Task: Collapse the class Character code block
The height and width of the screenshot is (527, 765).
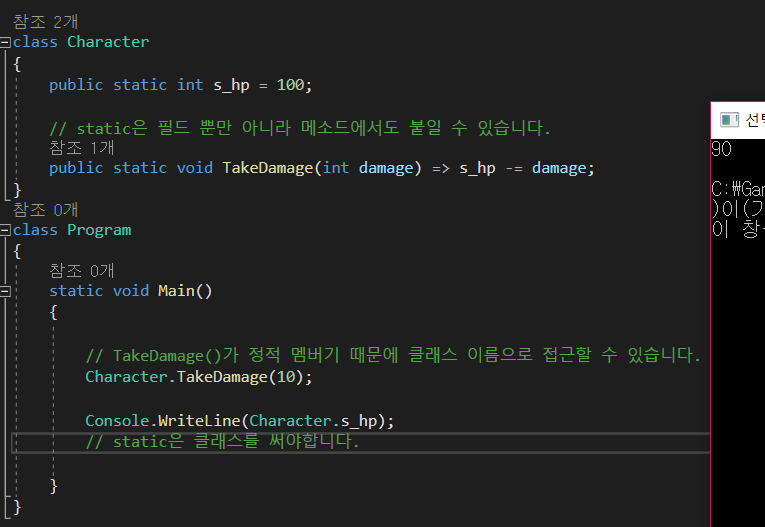Action: coord(5,42)
